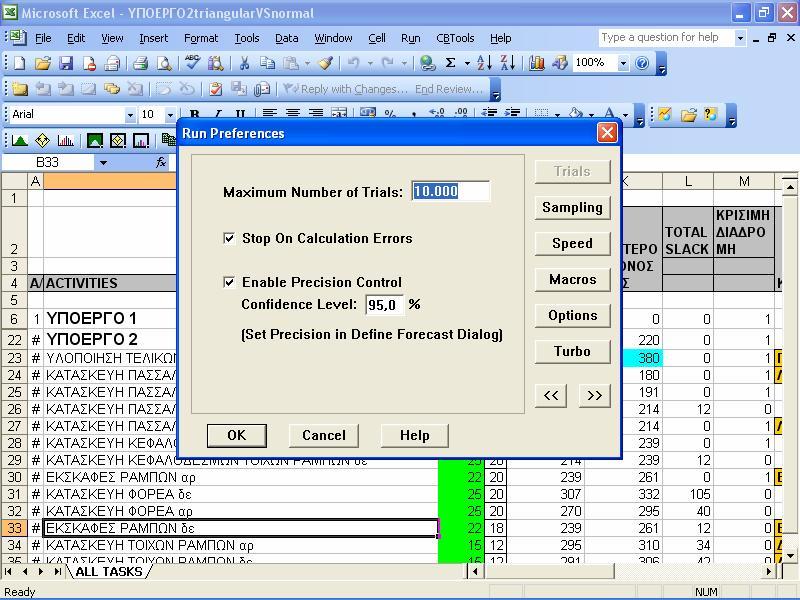Viewport: 800px width, 600px height.
Task: Expand the Name Box dropdown for B33
Action: click(103, 163)
